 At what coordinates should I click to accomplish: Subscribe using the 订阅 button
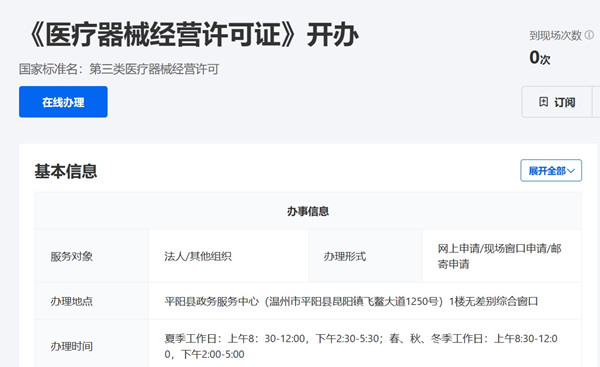tap(557, 102)
